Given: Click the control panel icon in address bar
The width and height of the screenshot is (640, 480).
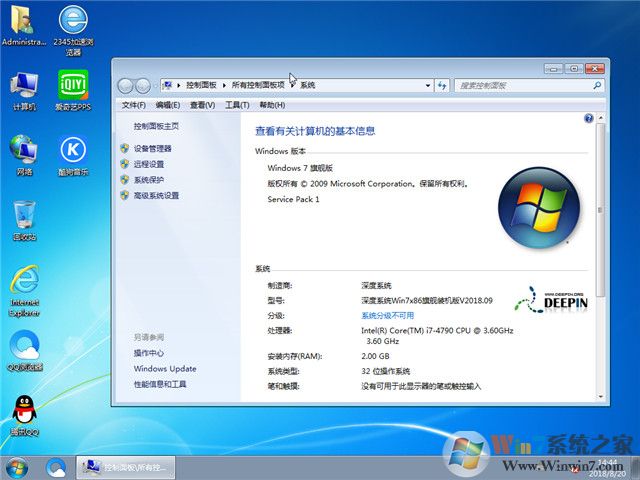Looking at the screenshot, I should tap(167, 85).
